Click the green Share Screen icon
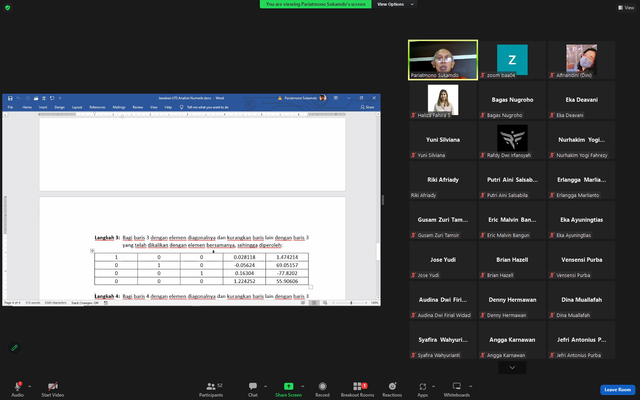The height and width of the screenshot is (400, 640). [289, 386]
